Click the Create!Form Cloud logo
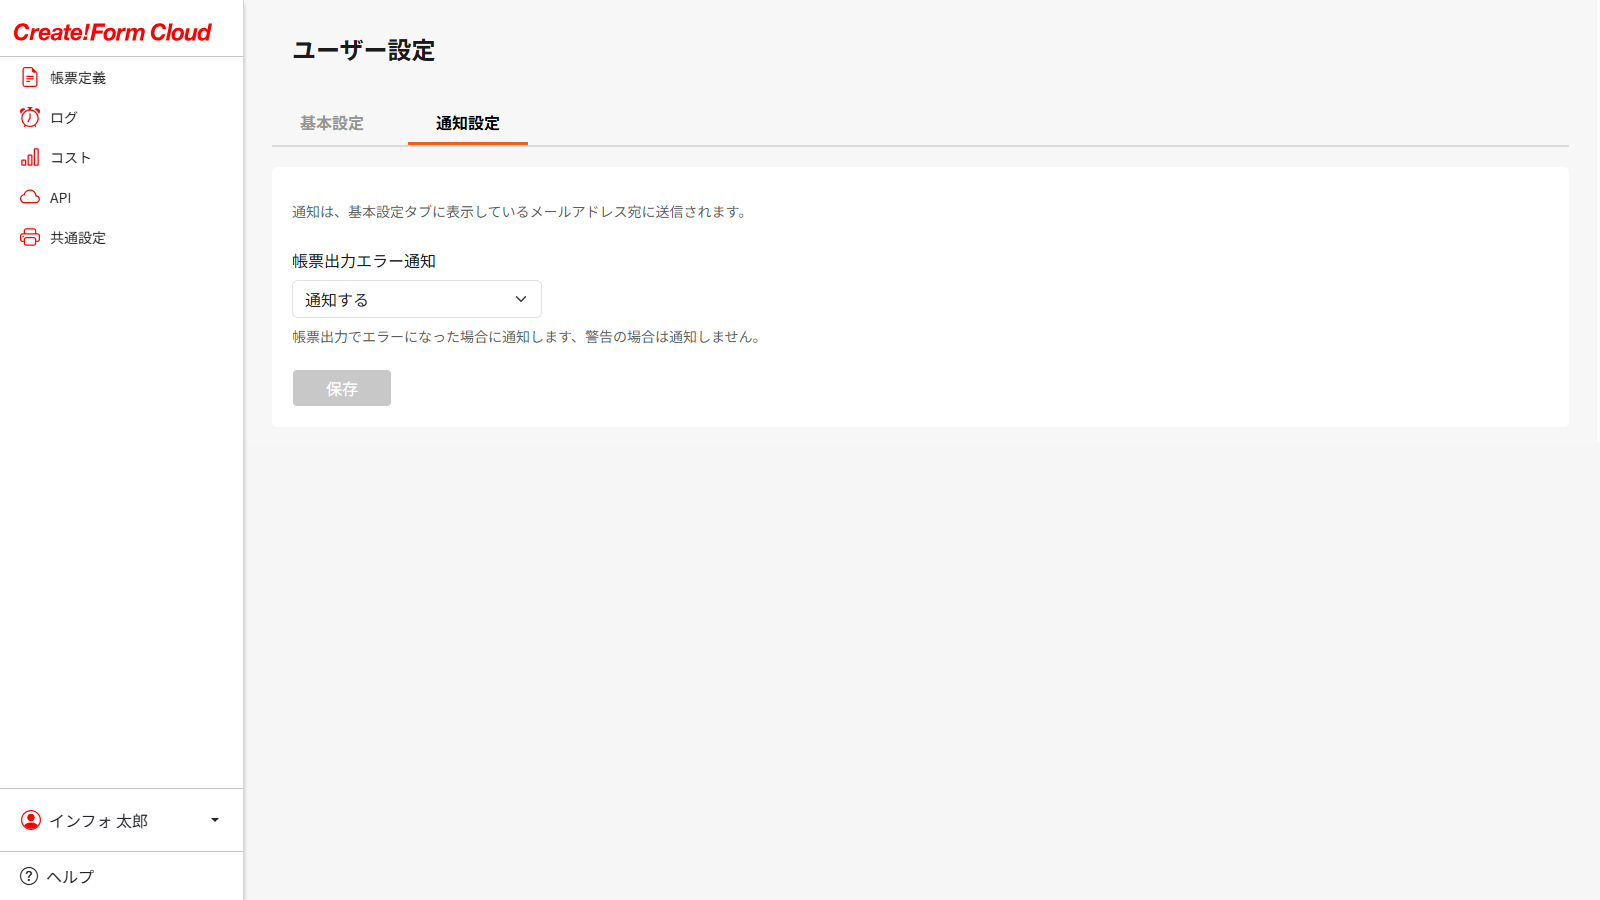This screenshot has height=900, width=1600. click(x=110, y=31)
